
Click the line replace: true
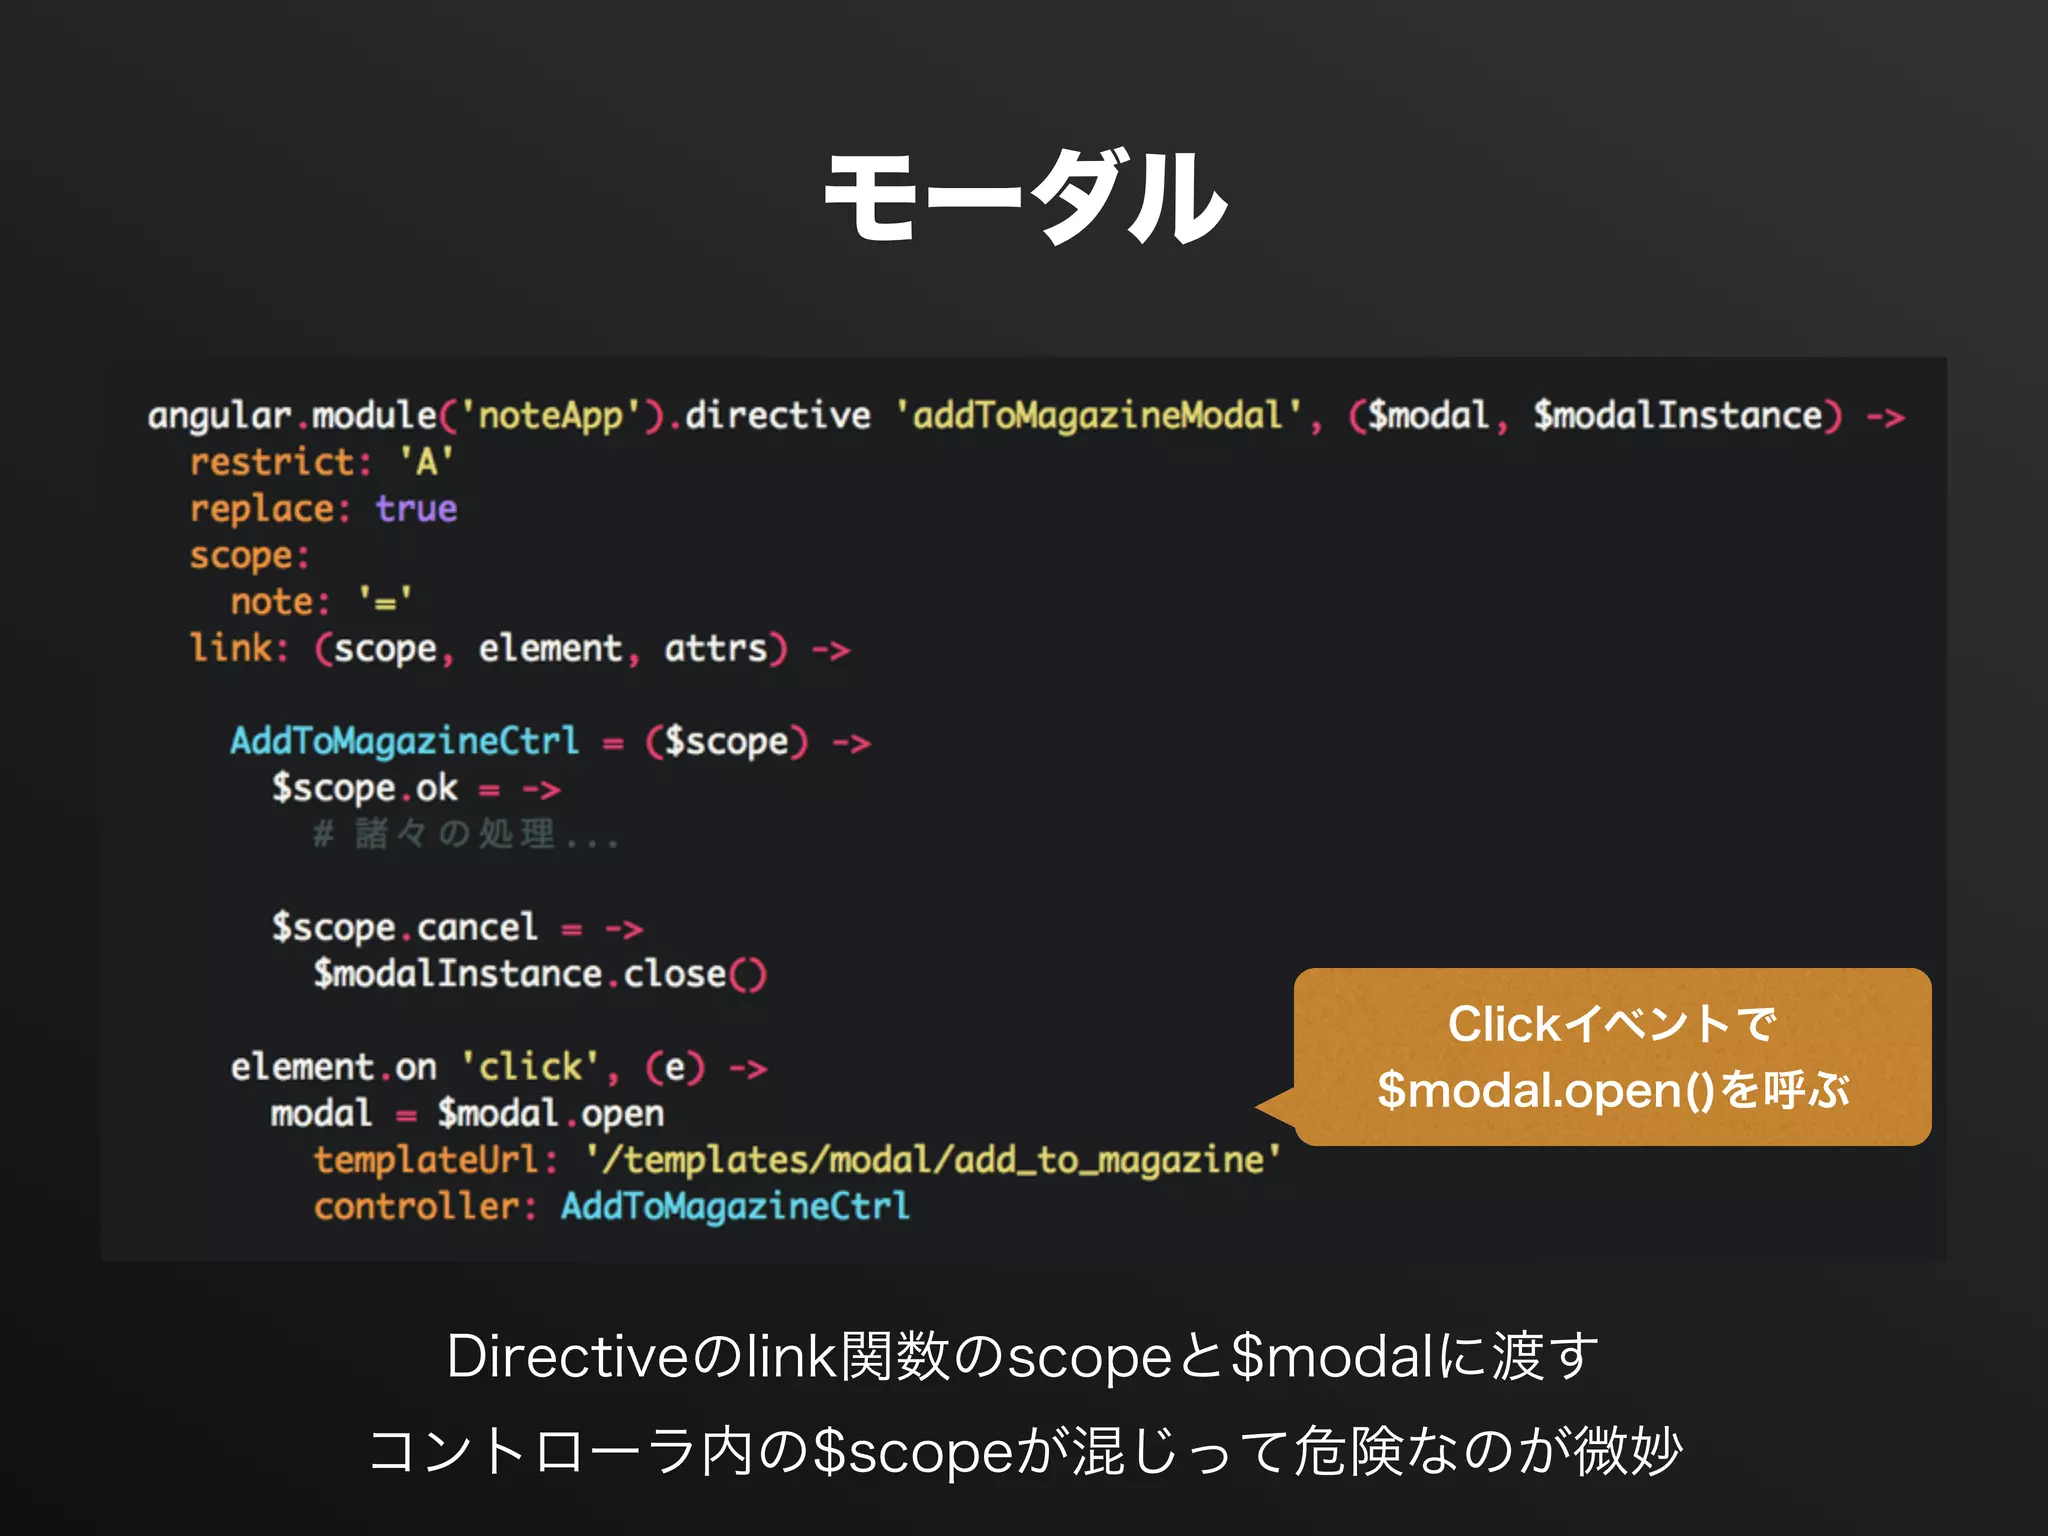tap(323, 509)
